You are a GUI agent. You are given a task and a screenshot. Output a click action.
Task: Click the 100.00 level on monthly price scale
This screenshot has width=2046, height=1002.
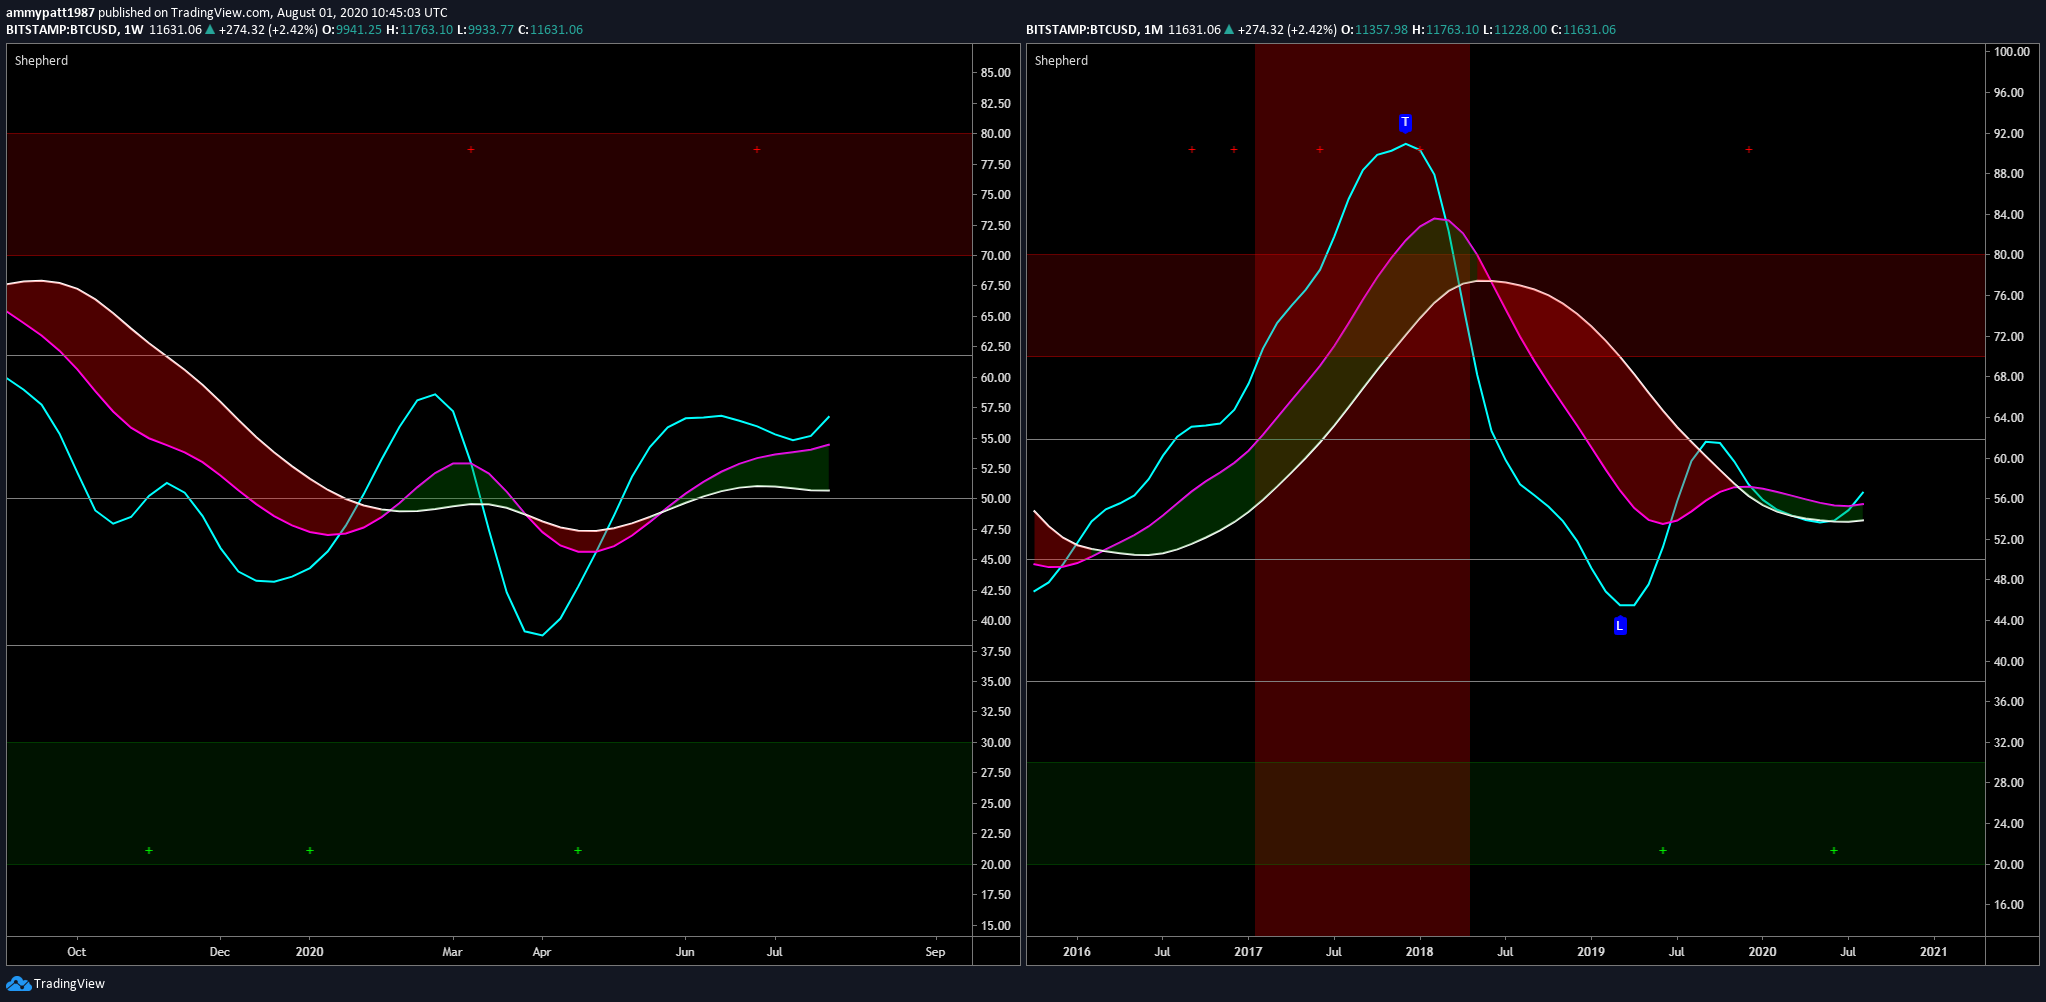tap(2012, 52)
